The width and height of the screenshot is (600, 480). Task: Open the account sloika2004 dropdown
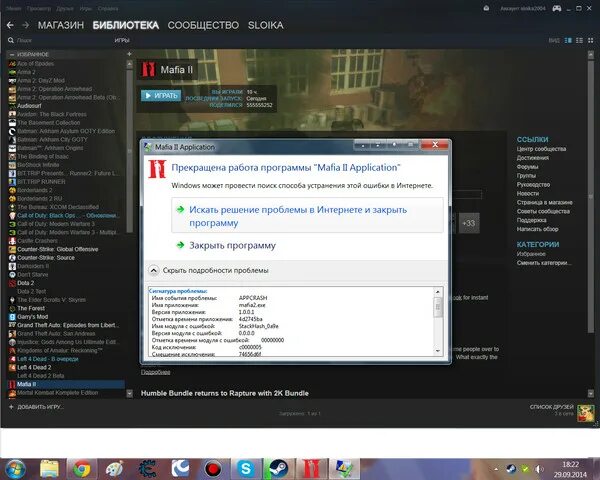click(522, 8)
